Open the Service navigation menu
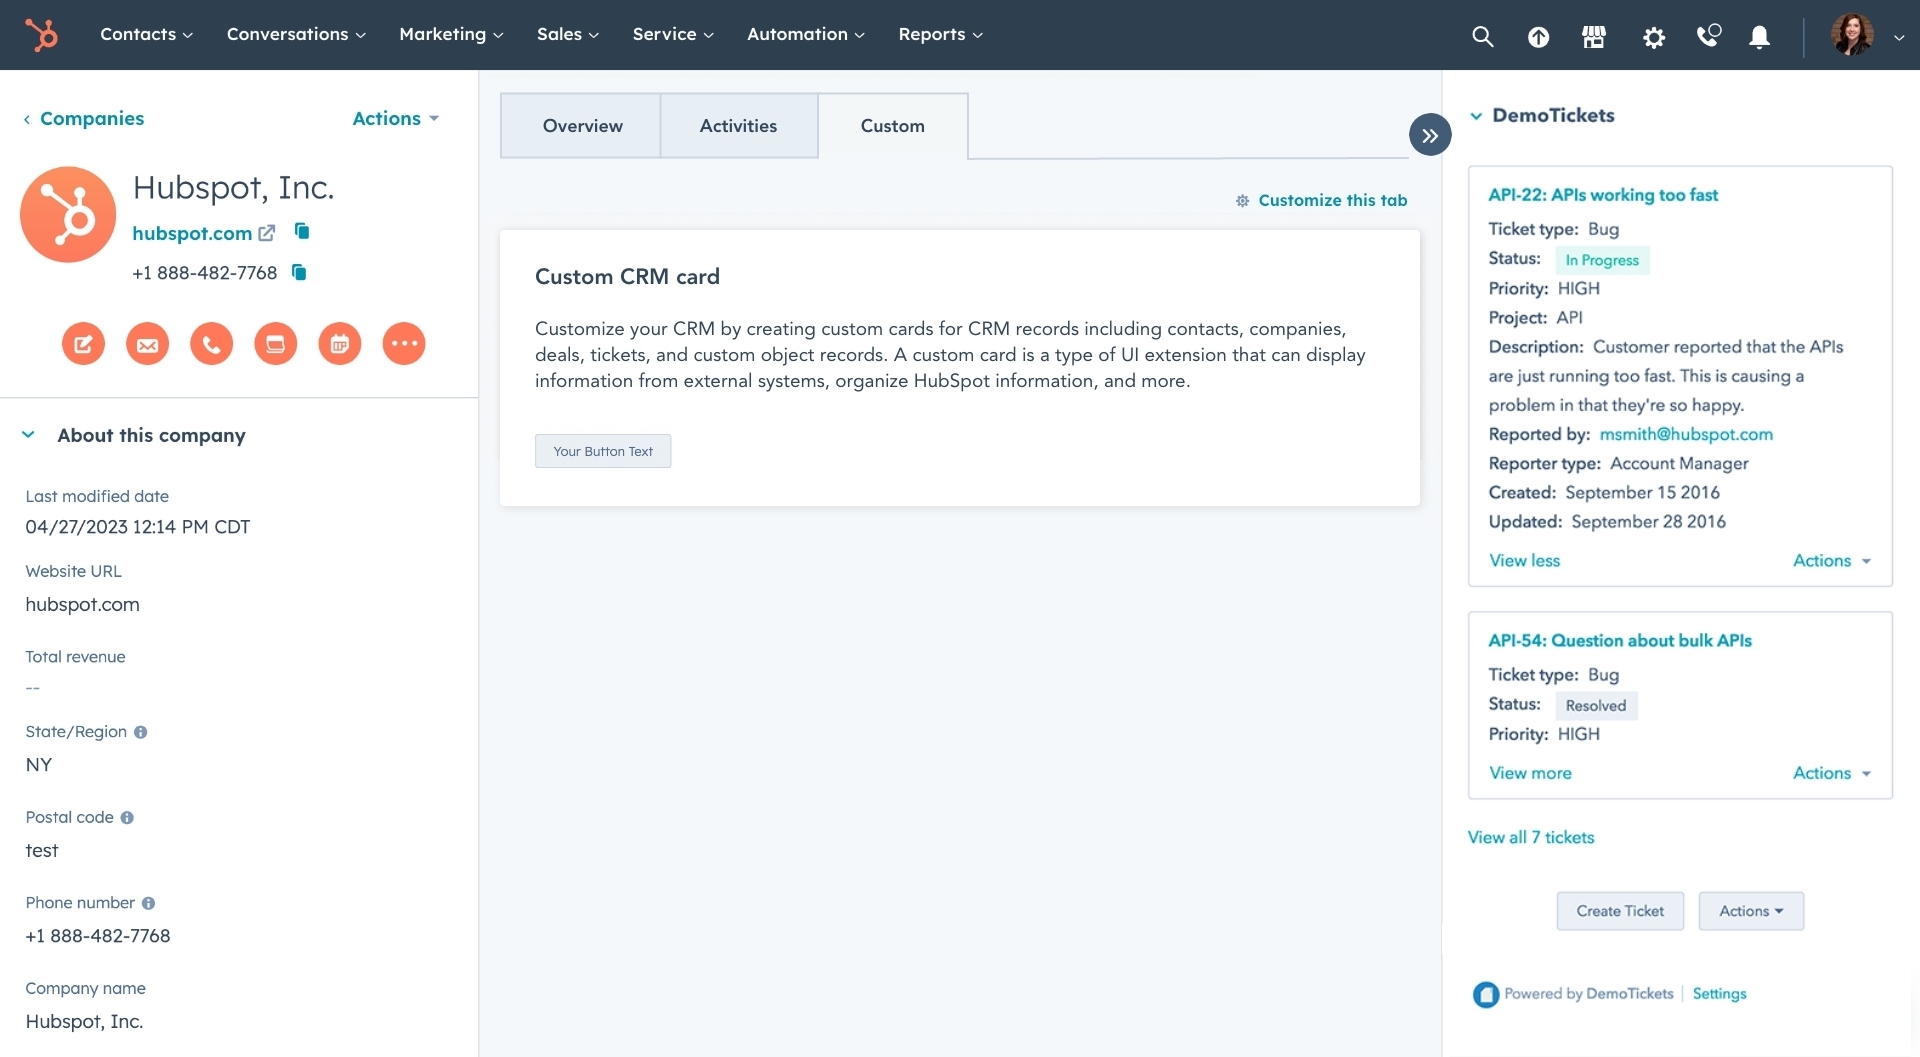The height and width of the screenshot is (1057, 1920). pyautogui.click(x=673, y=34)
